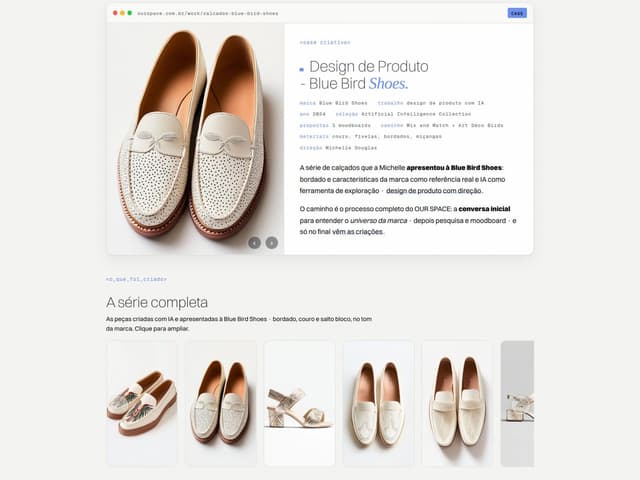The height and width of the screenshot is (480, 640).
Task: Open the block-heel sandal thumbnail
Action: coord(299,403)
